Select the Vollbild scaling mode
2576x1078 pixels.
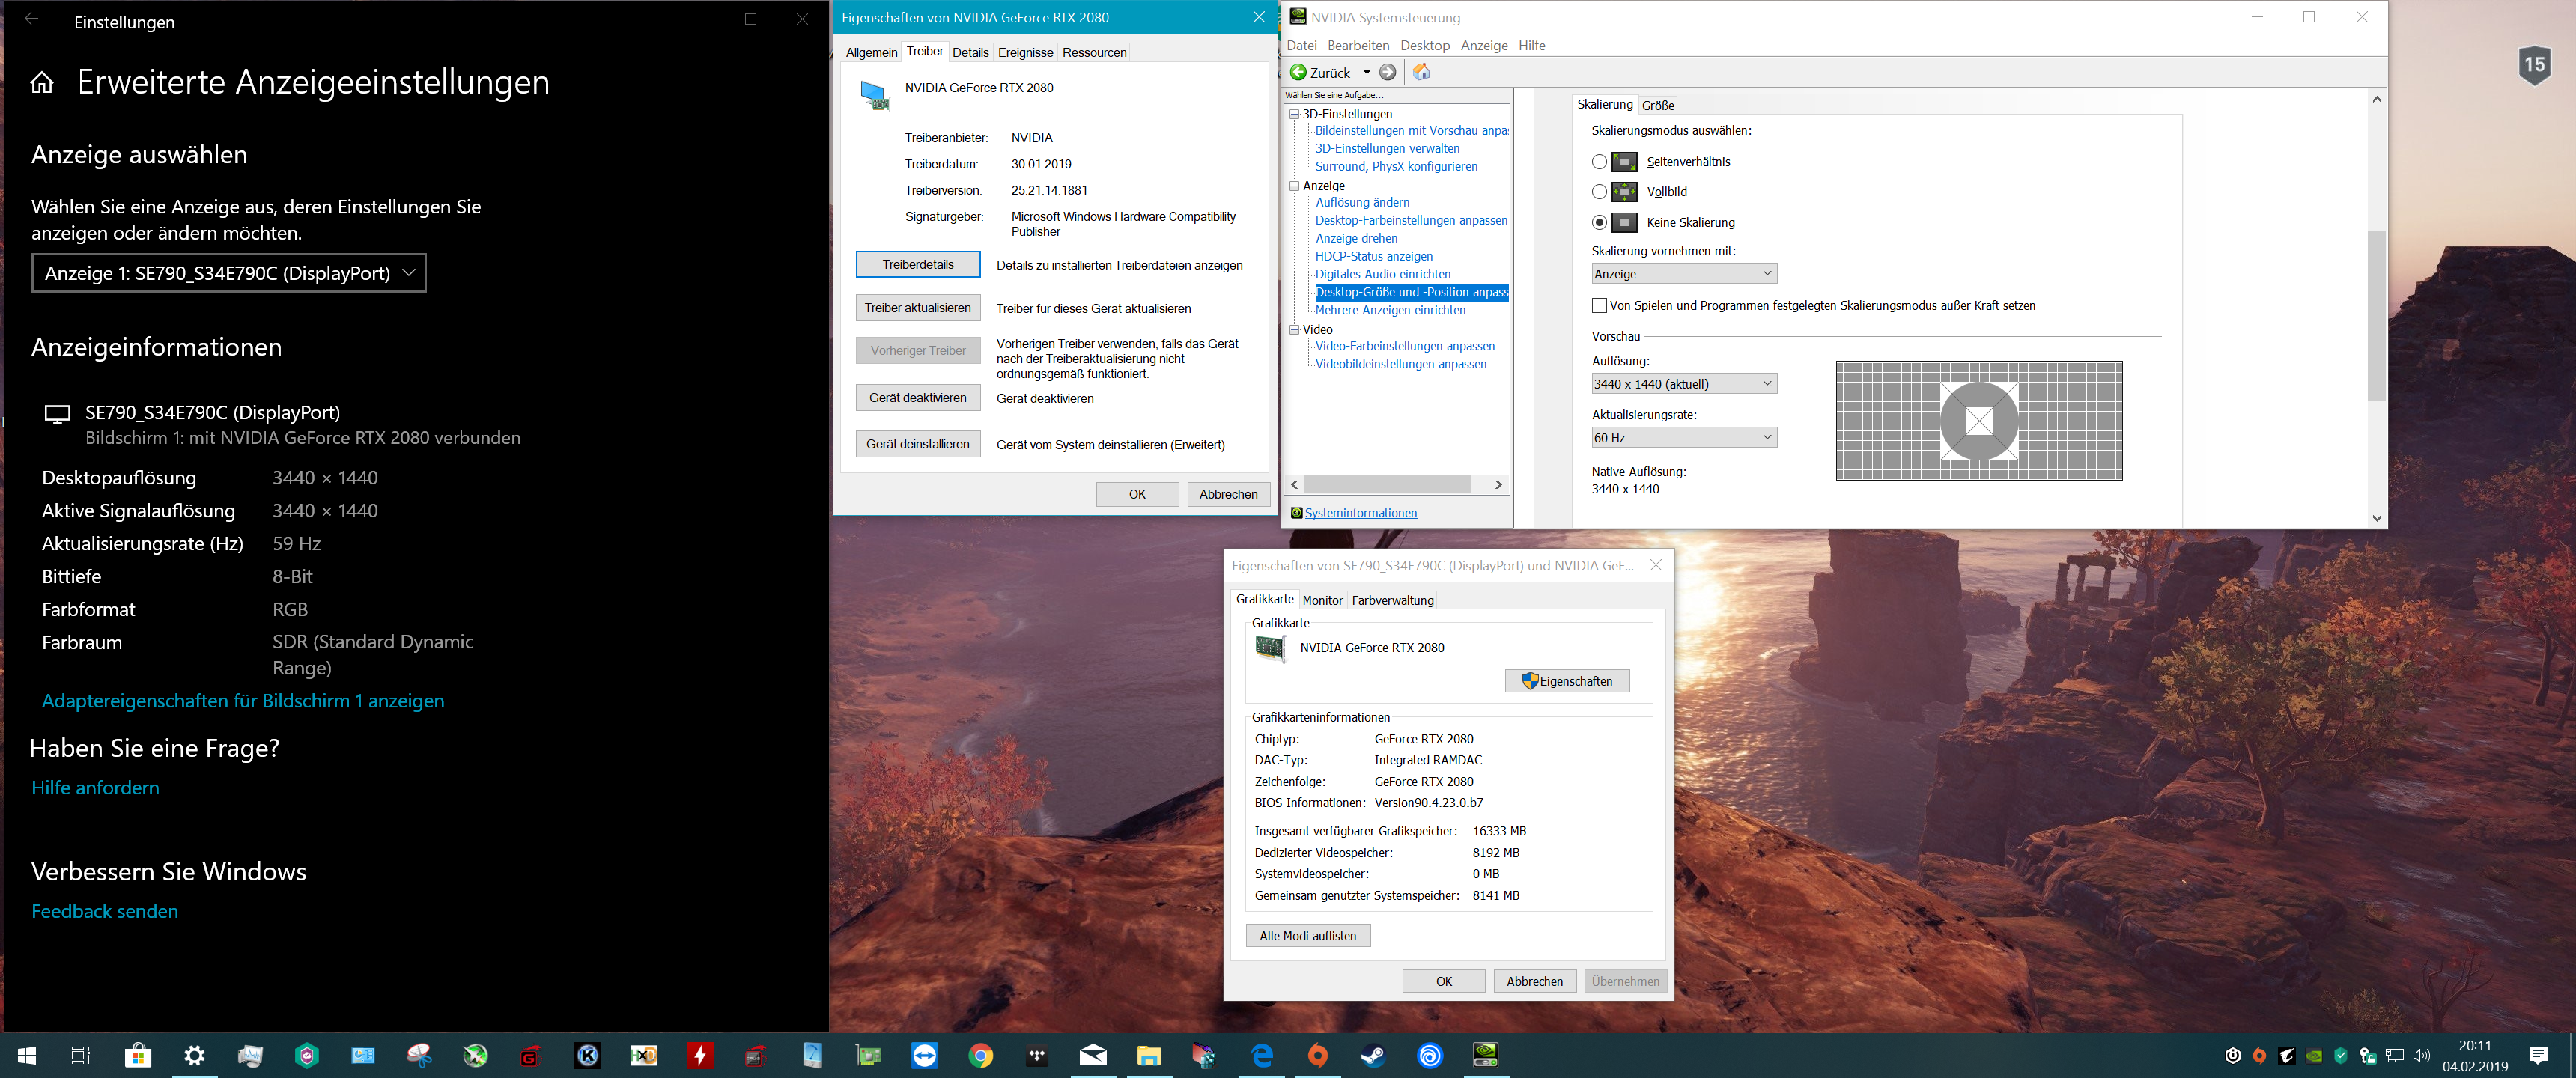1599,192
